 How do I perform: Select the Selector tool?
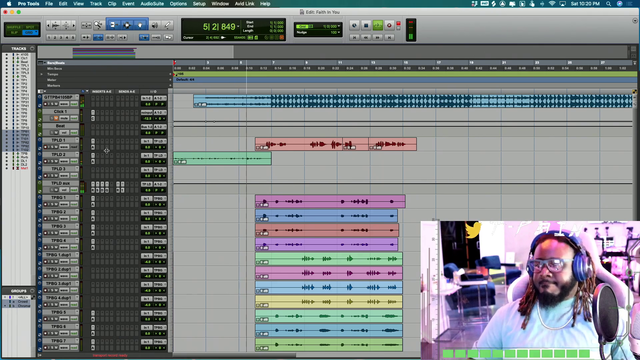point(127,25)
